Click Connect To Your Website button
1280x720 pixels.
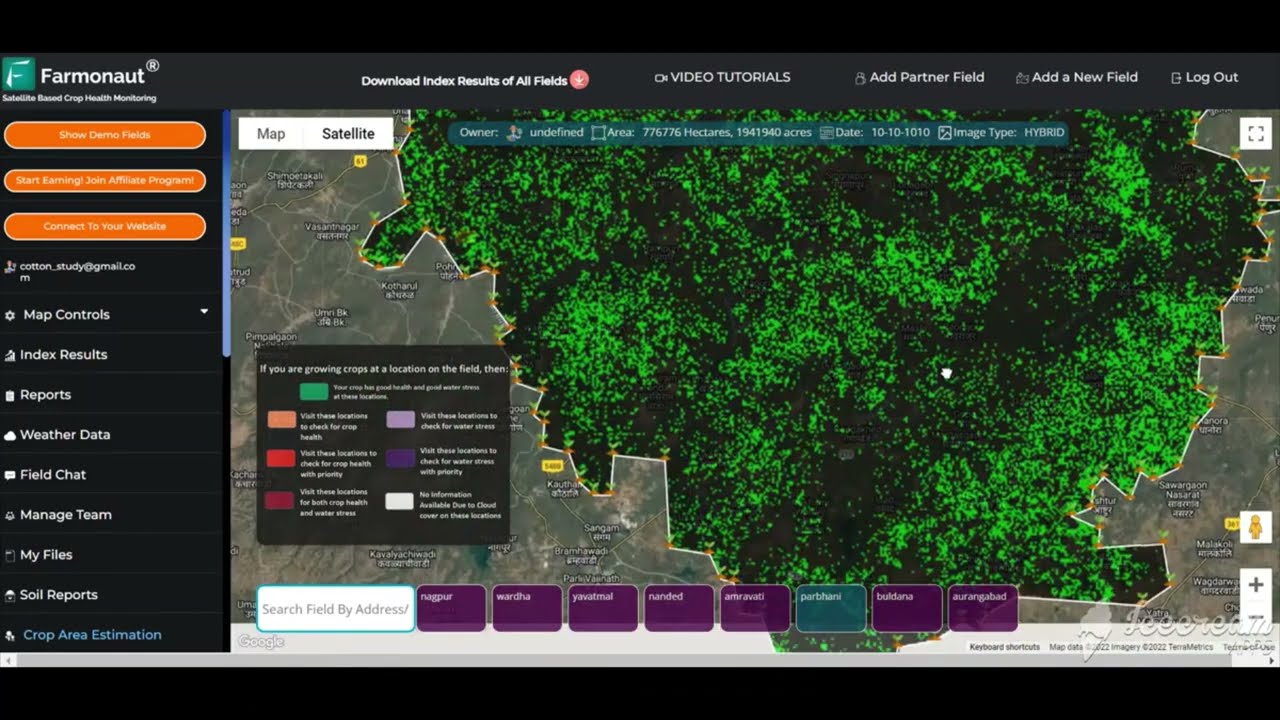tap(105, 226)
